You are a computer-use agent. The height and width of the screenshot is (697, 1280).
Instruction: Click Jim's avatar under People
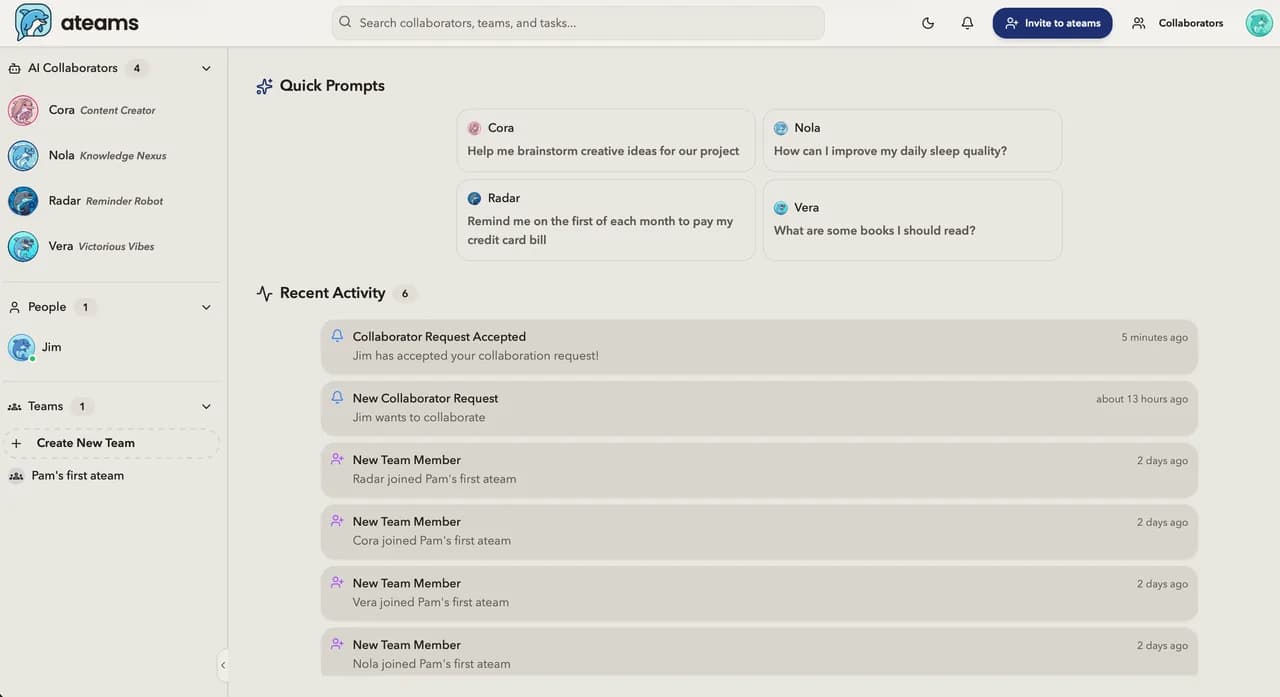pyautogui.click(x=22, y=347)
